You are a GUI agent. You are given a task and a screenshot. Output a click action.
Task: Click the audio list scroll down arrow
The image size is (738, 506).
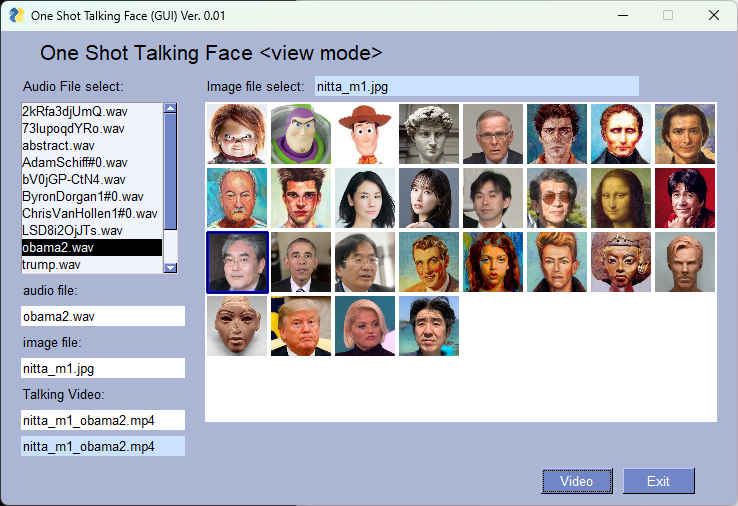click(x=170, y=267)
